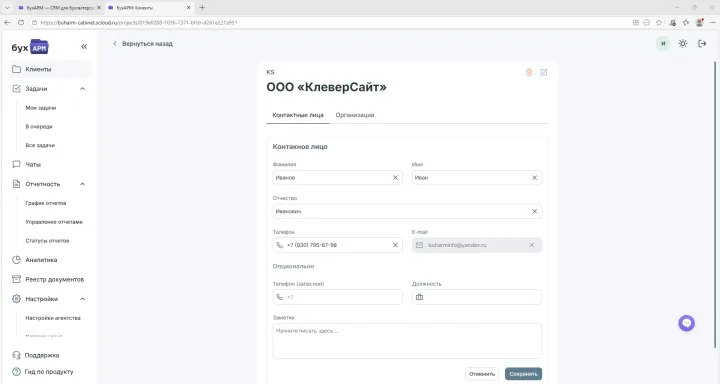
Task: Delete client with trash icon
Action: [x=529, y=72]
